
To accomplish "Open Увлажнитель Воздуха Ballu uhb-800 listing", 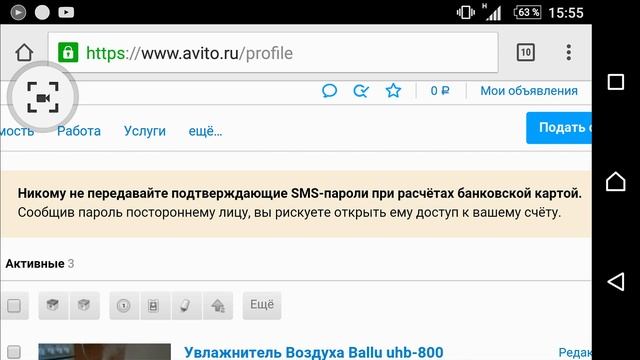I will 313,352.
